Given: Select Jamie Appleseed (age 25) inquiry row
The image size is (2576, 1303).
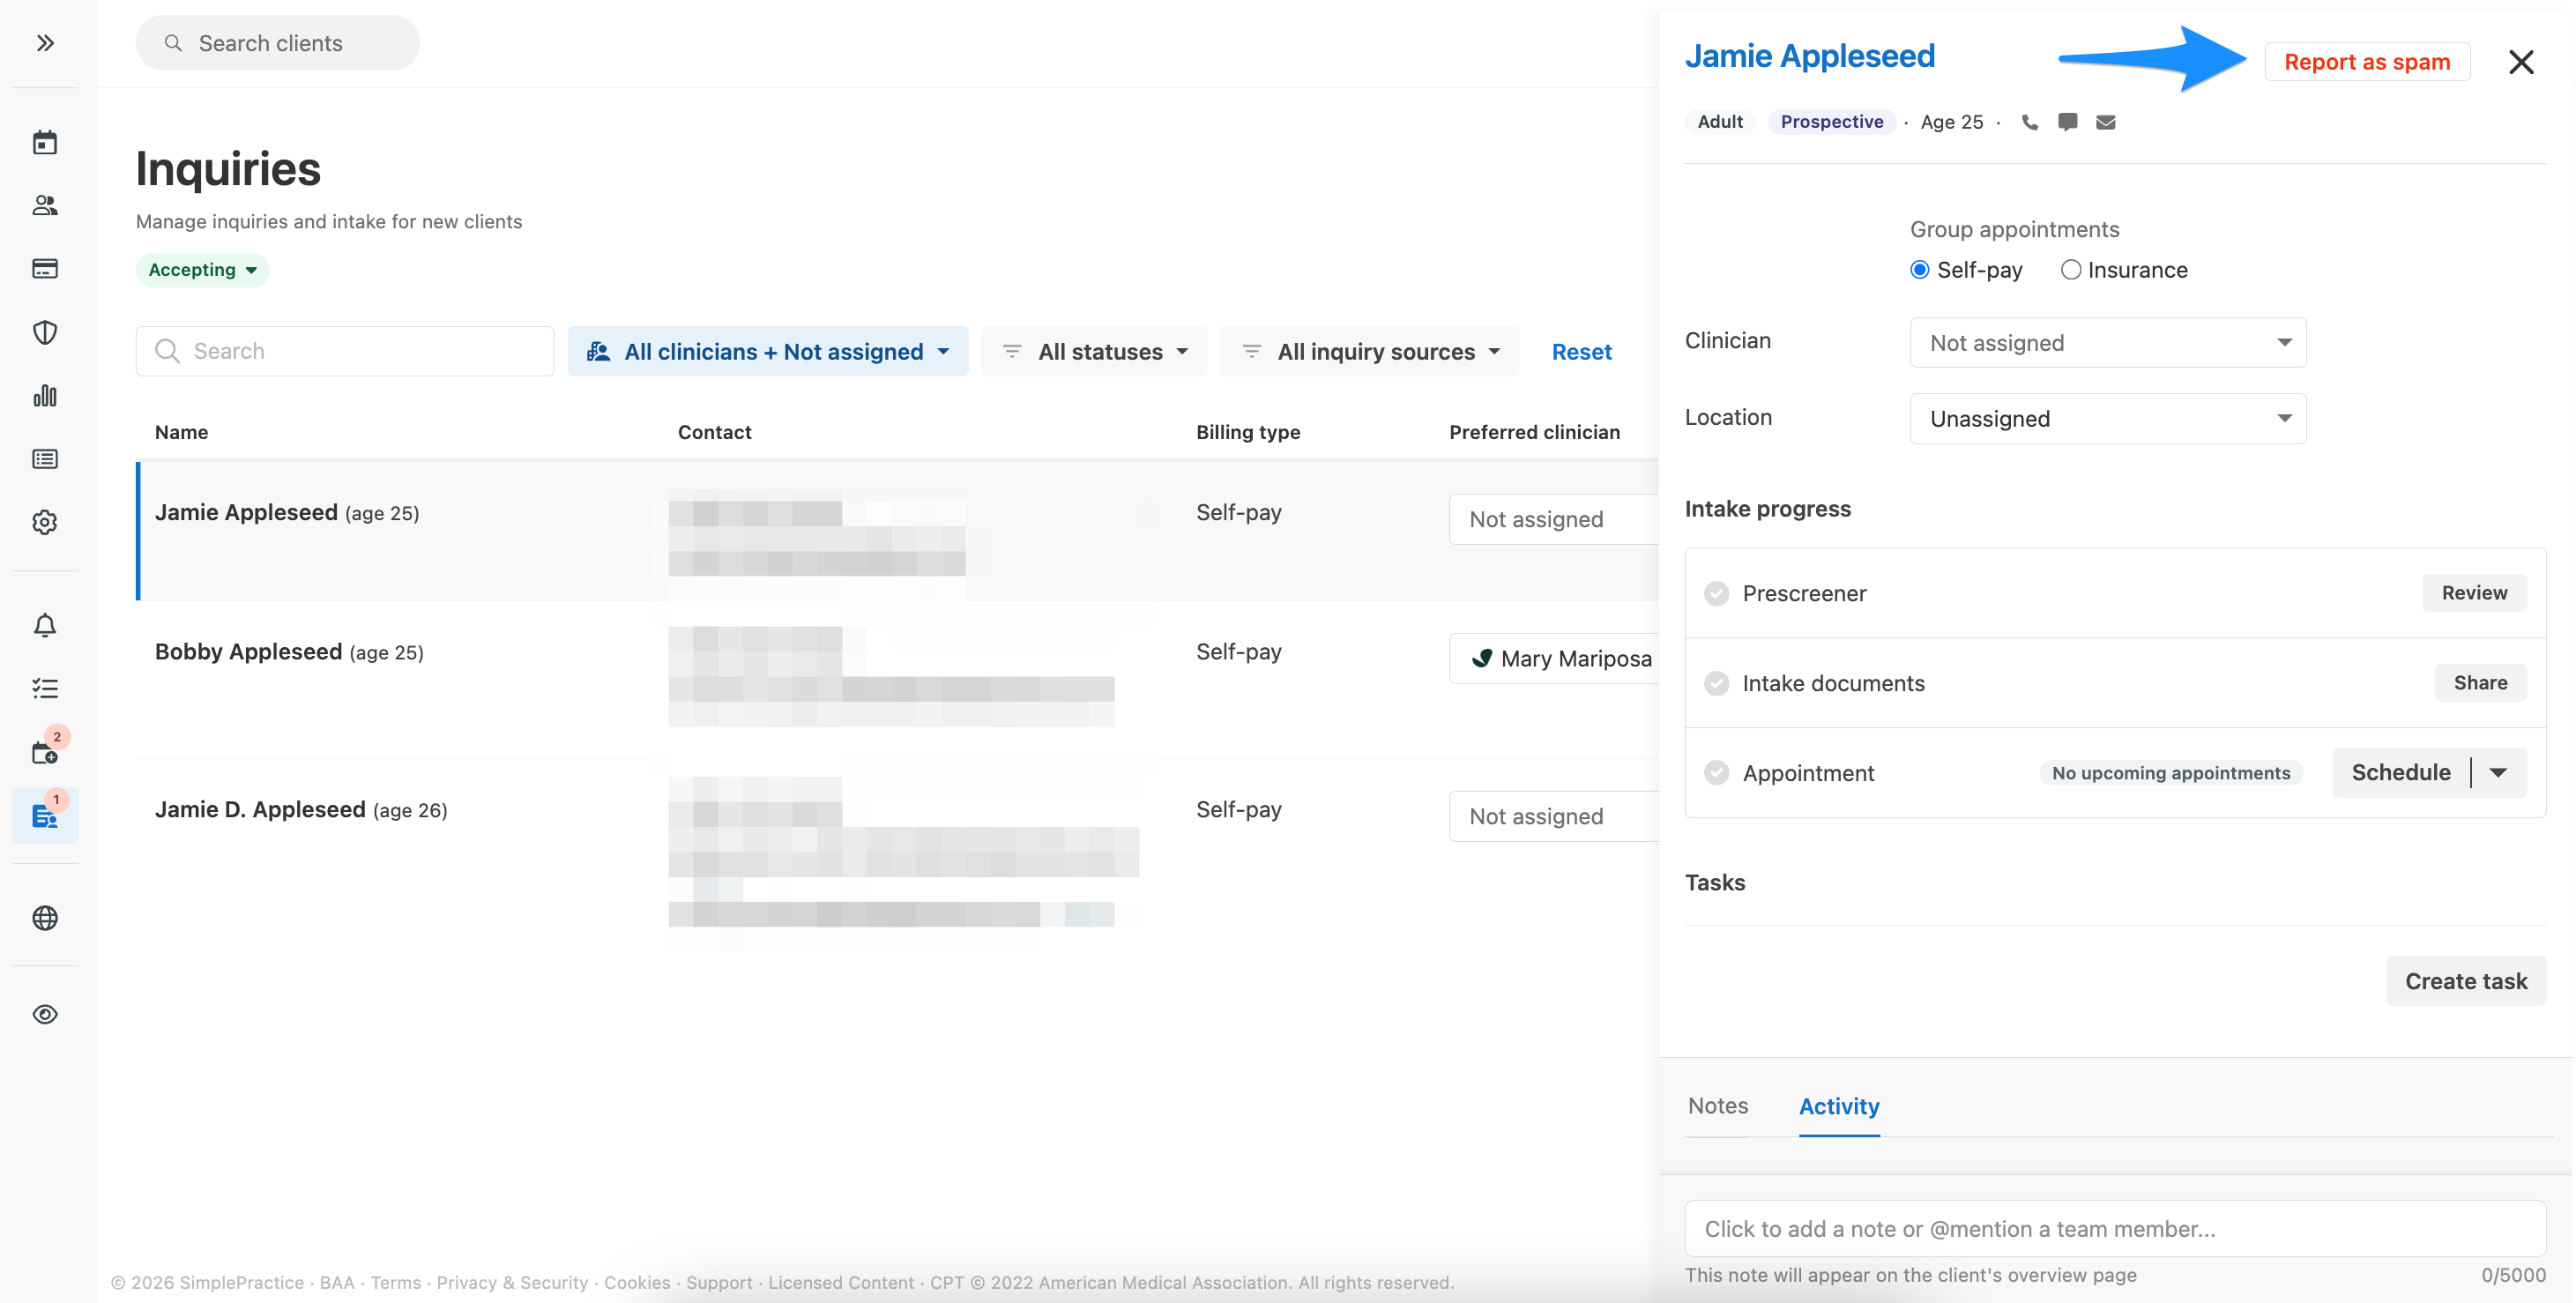Looking at the screenshot, I should [x=896, y=530].
